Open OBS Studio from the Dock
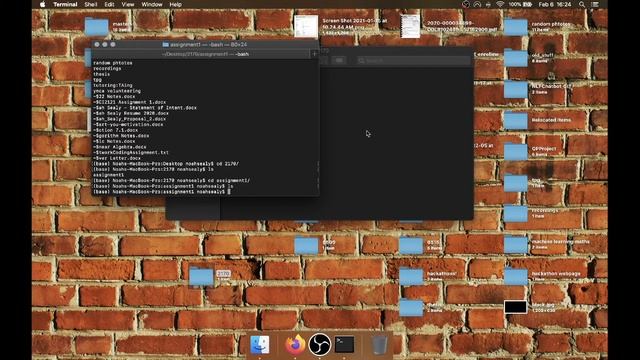The width and height of the screenshot is (640, 360). click(320, 344)
